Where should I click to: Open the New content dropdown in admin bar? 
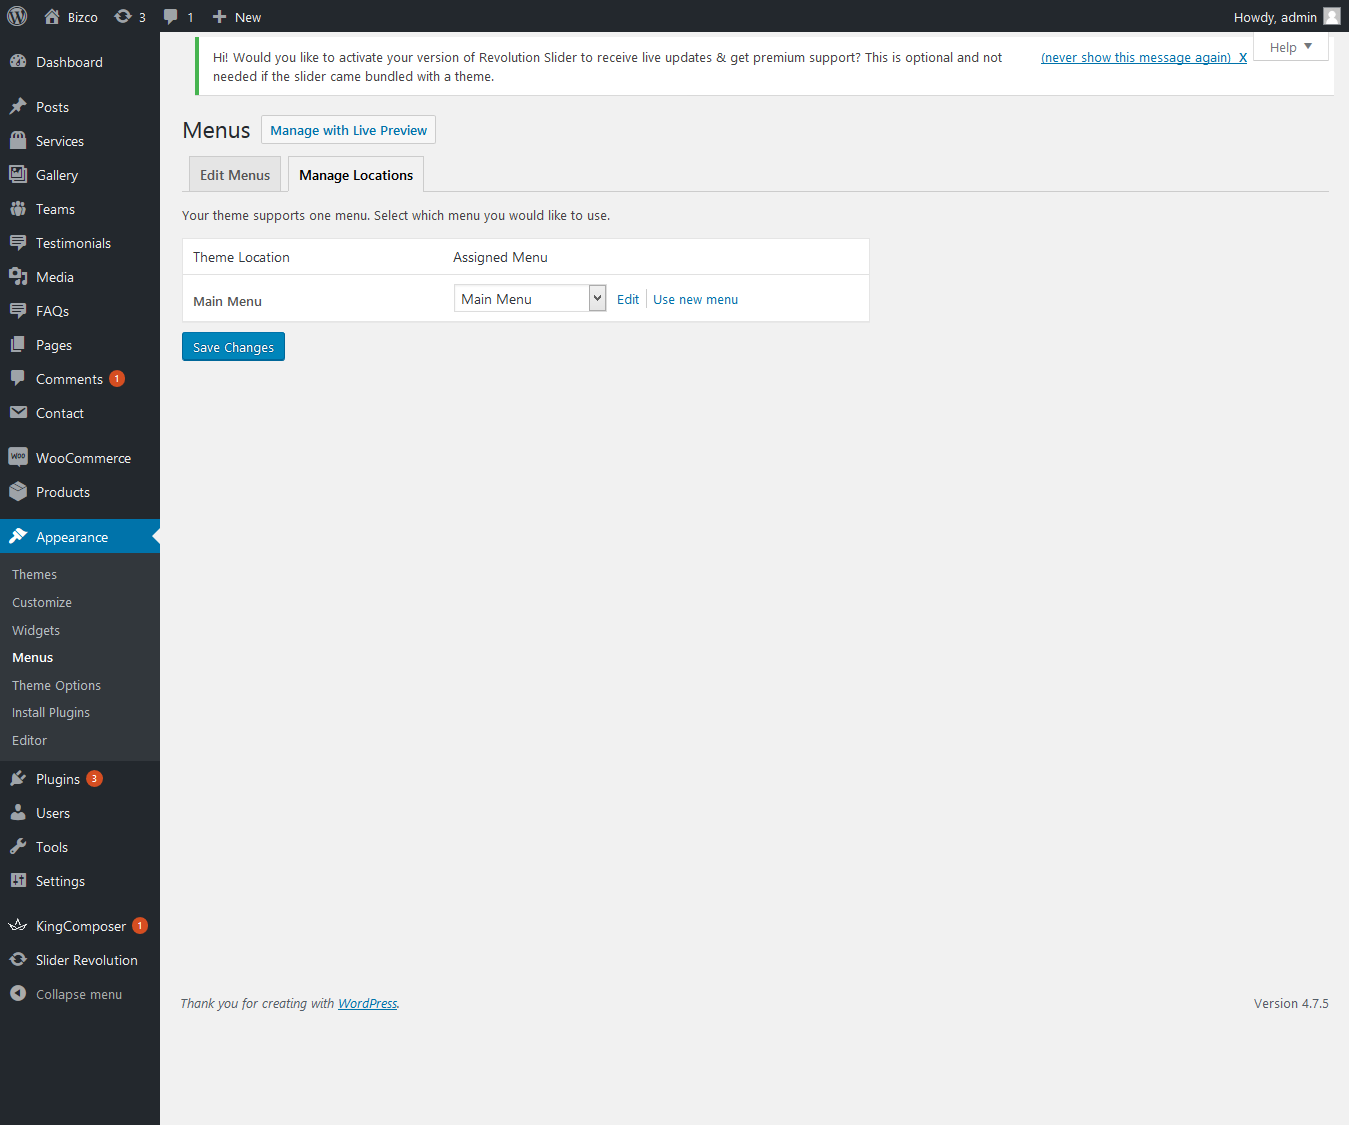[x=237, y=17]
